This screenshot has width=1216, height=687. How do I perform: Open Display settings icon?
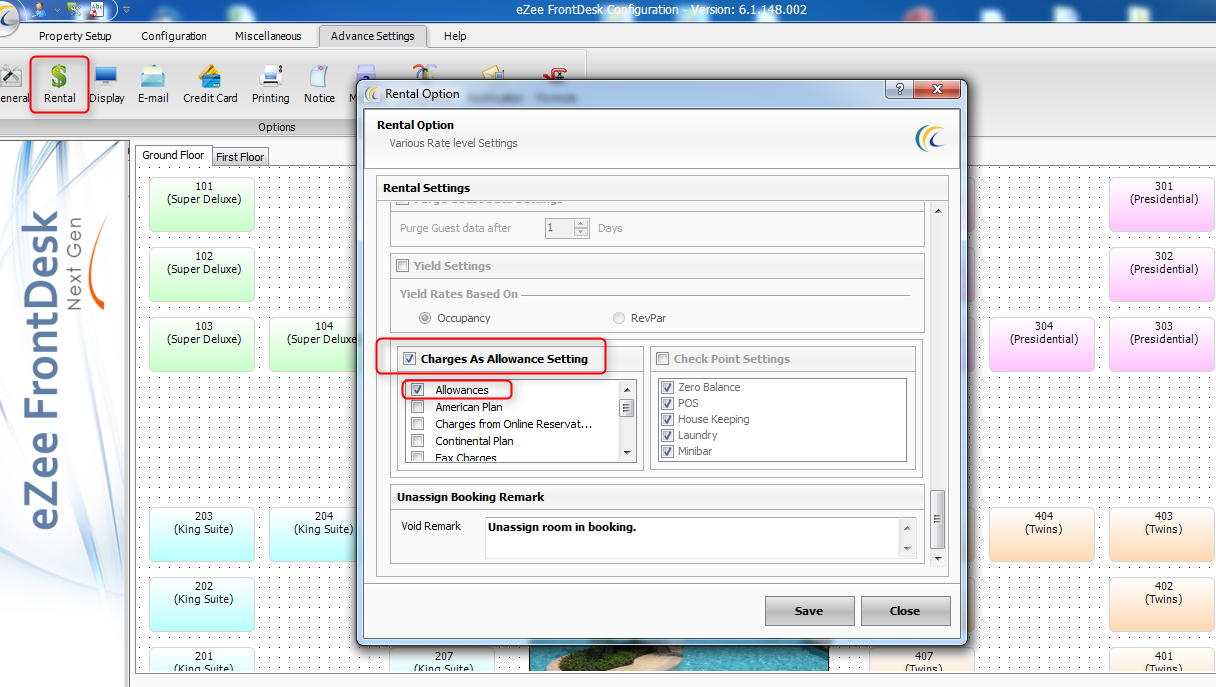click(x=106, y=84)
